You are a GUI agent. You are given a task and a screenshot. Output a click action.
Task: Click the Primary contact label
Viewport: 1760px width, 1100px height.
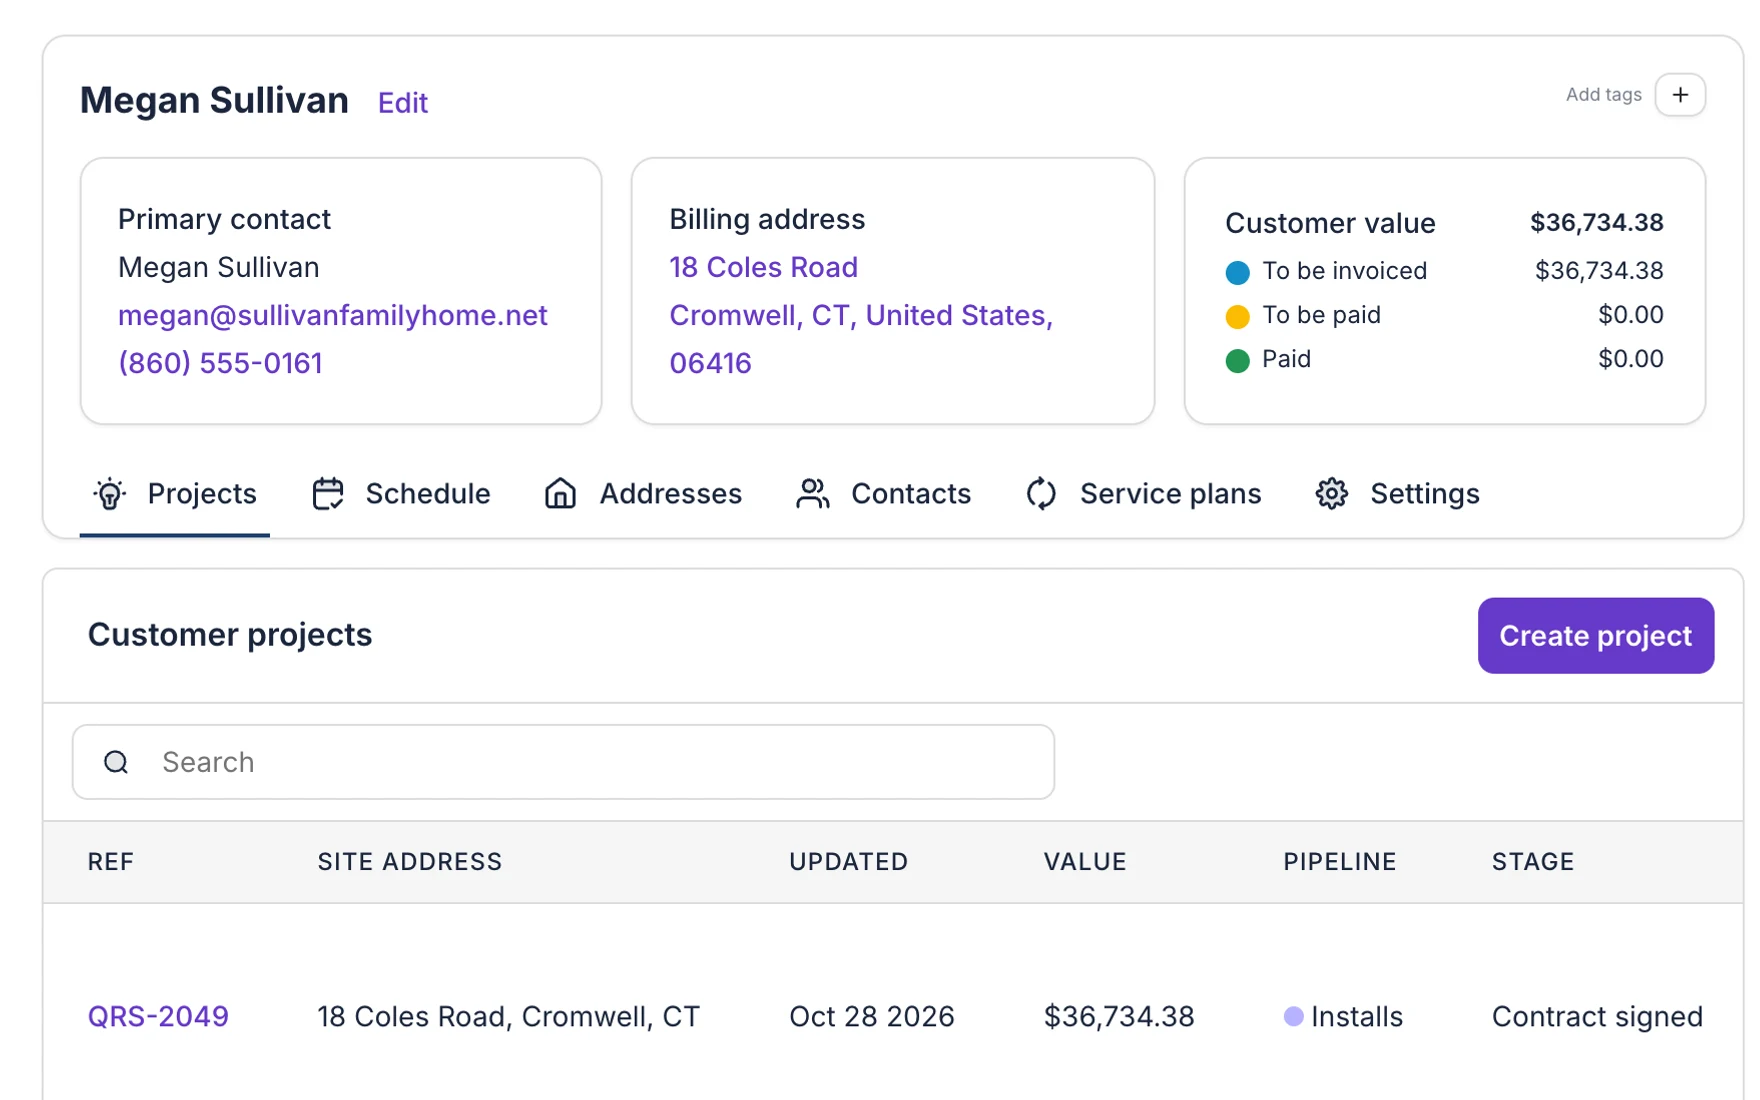pos(224,220)
